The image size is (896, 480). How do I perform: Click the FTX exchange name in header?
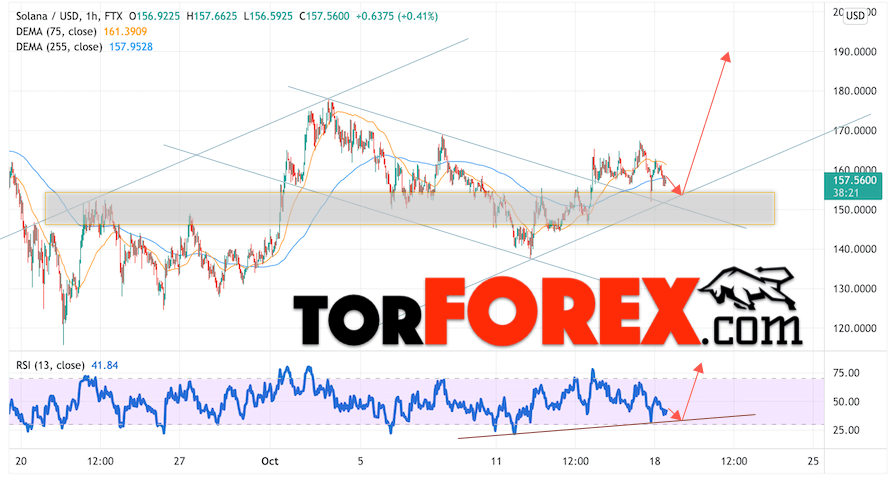coord(113,17)
